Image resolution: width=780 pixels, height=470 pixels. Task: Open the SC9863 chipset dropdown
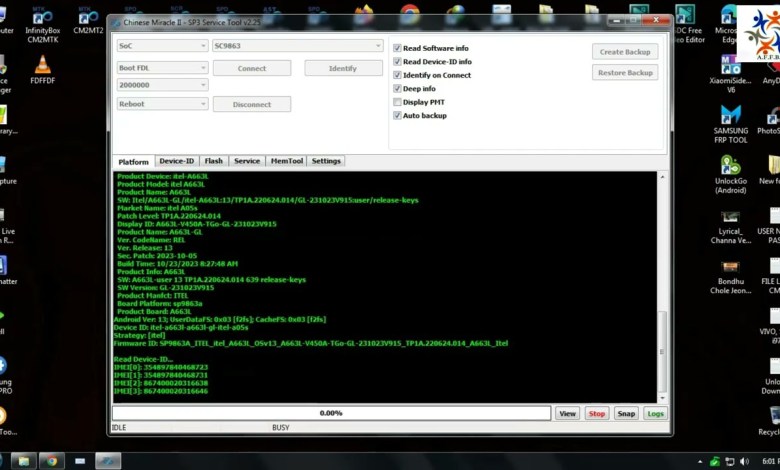click(x=297, y=46)
